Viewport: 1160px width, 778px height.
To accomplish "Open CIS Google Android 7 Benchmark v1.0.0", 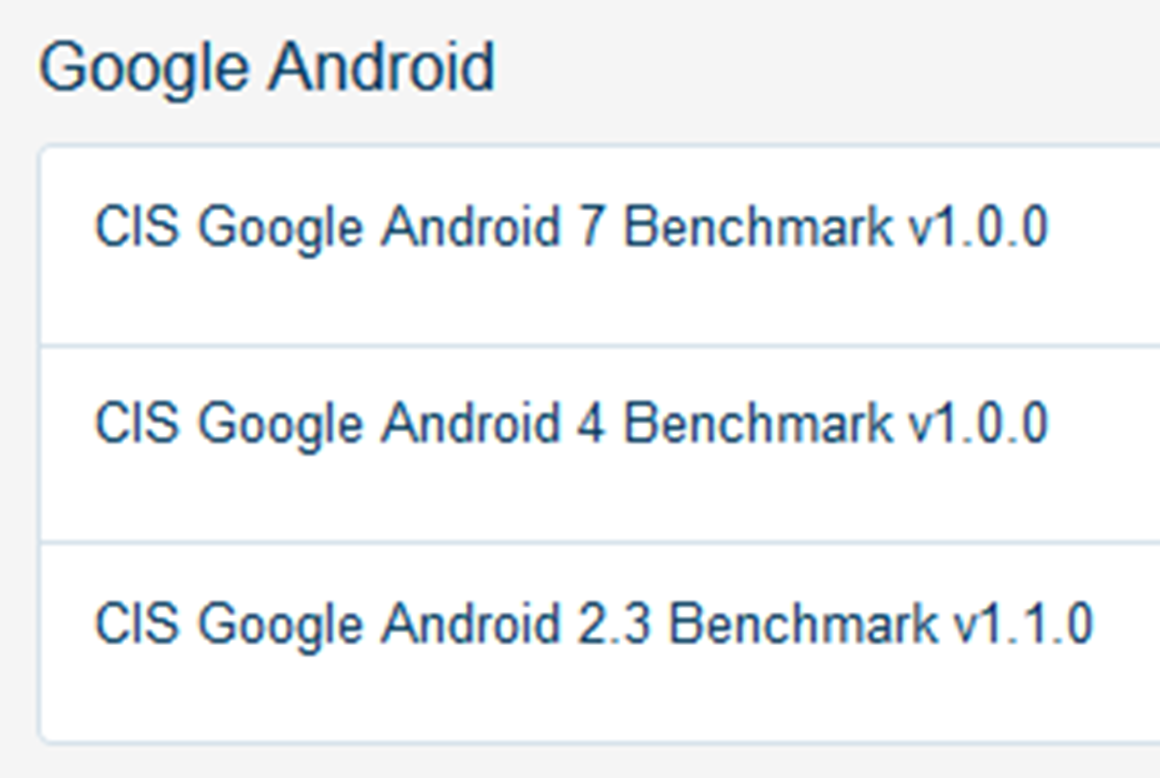I will tap(571, 227).
